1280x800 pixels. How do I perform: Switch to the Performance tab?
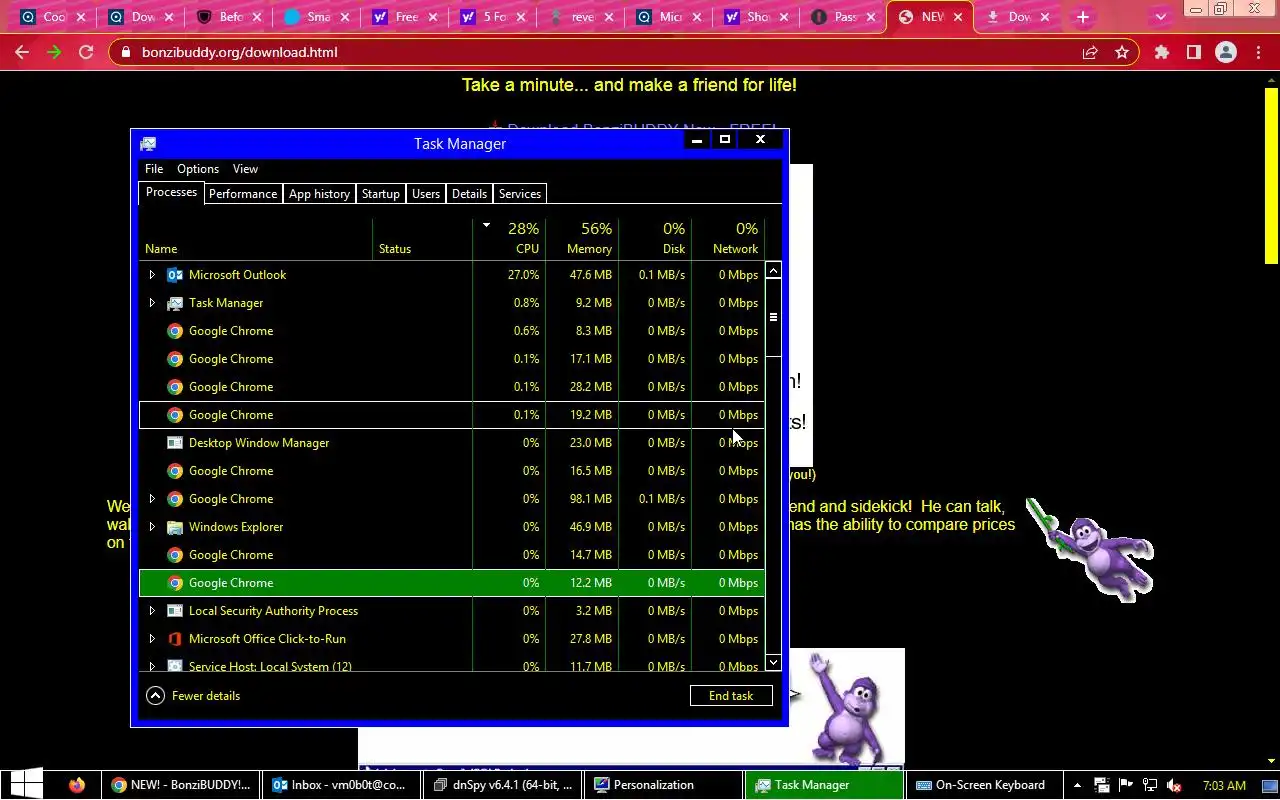click(243, 194)
